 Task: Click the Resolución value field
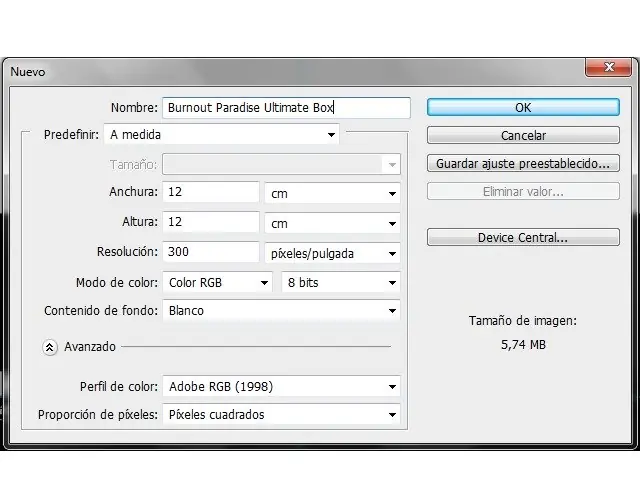211,251
